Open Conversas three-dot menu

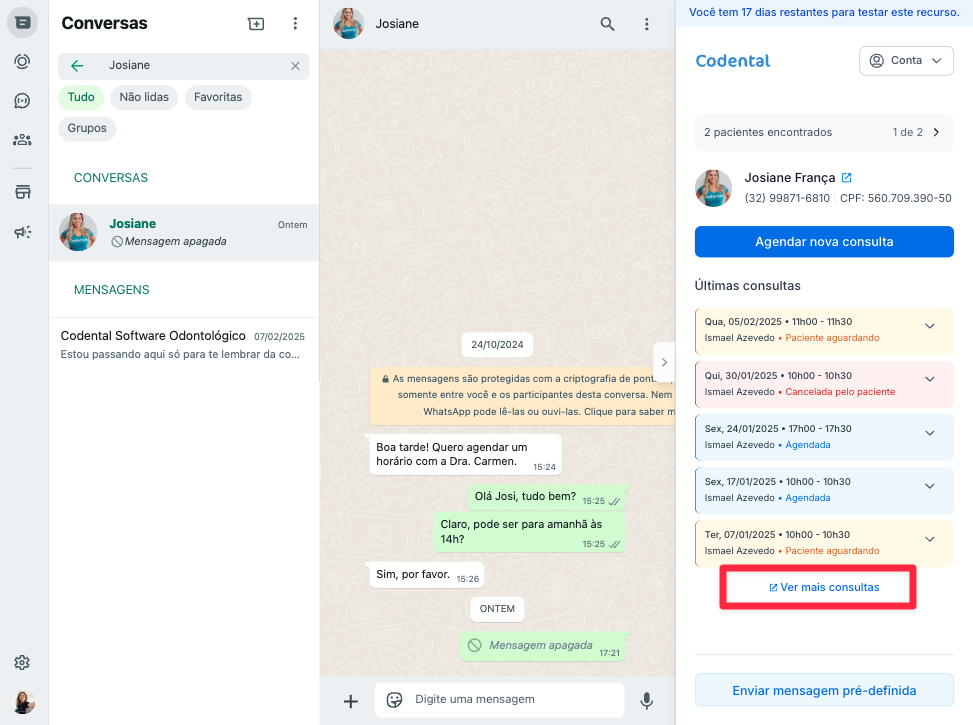295,24
